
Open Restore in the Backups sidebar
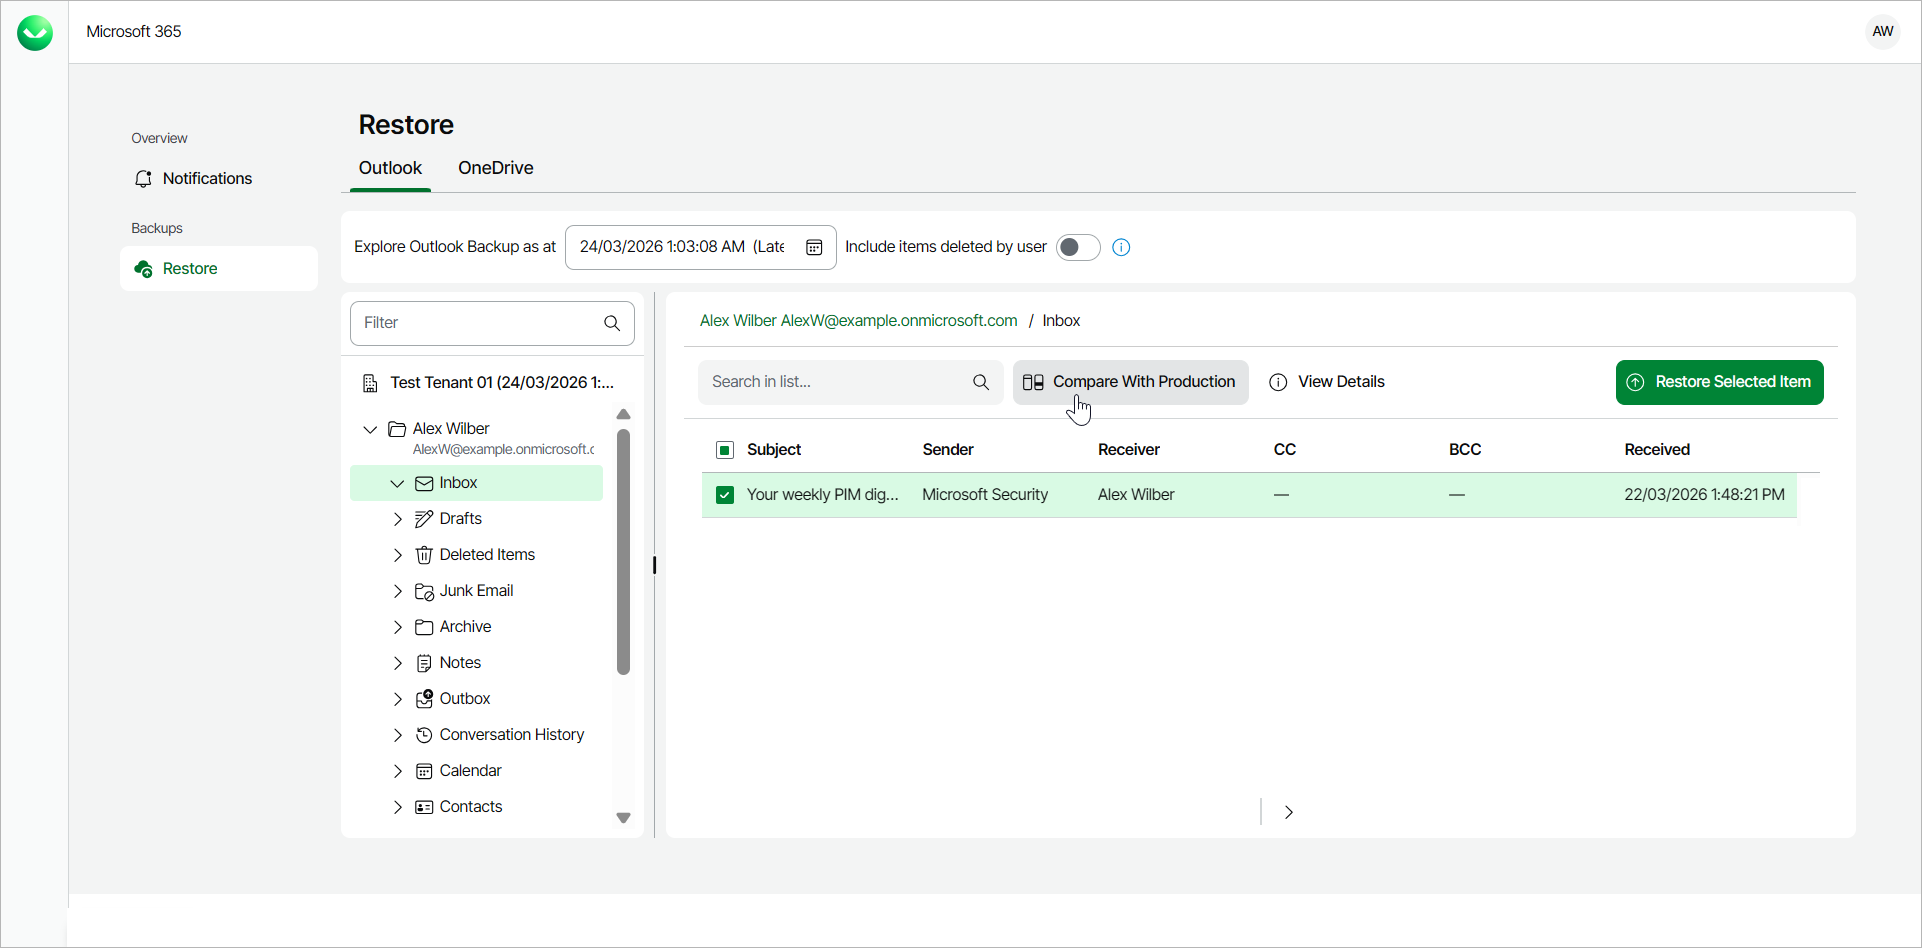pyautogui.click(x=190, y=268)
